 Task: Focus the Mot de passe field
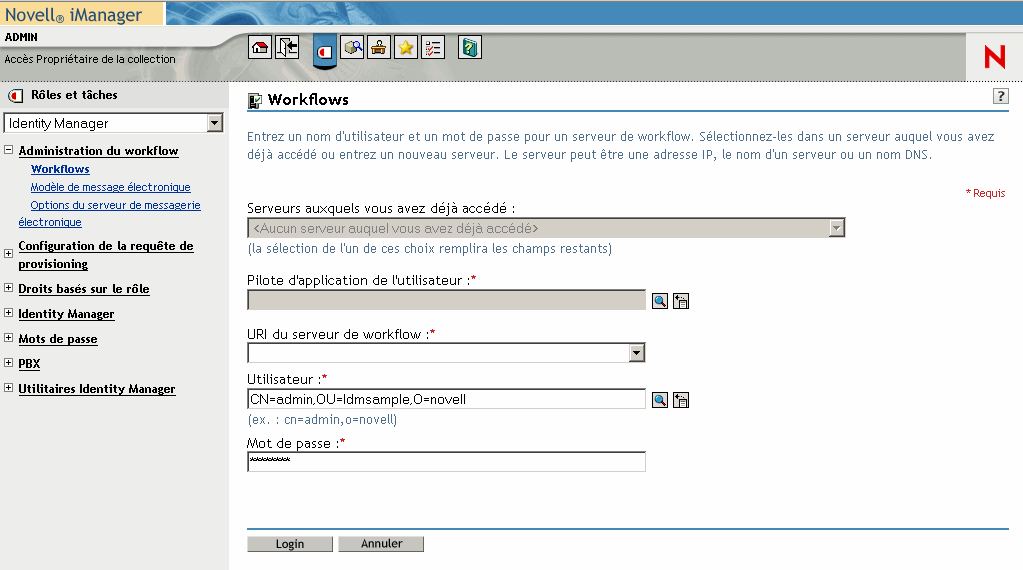coord(446,462)
